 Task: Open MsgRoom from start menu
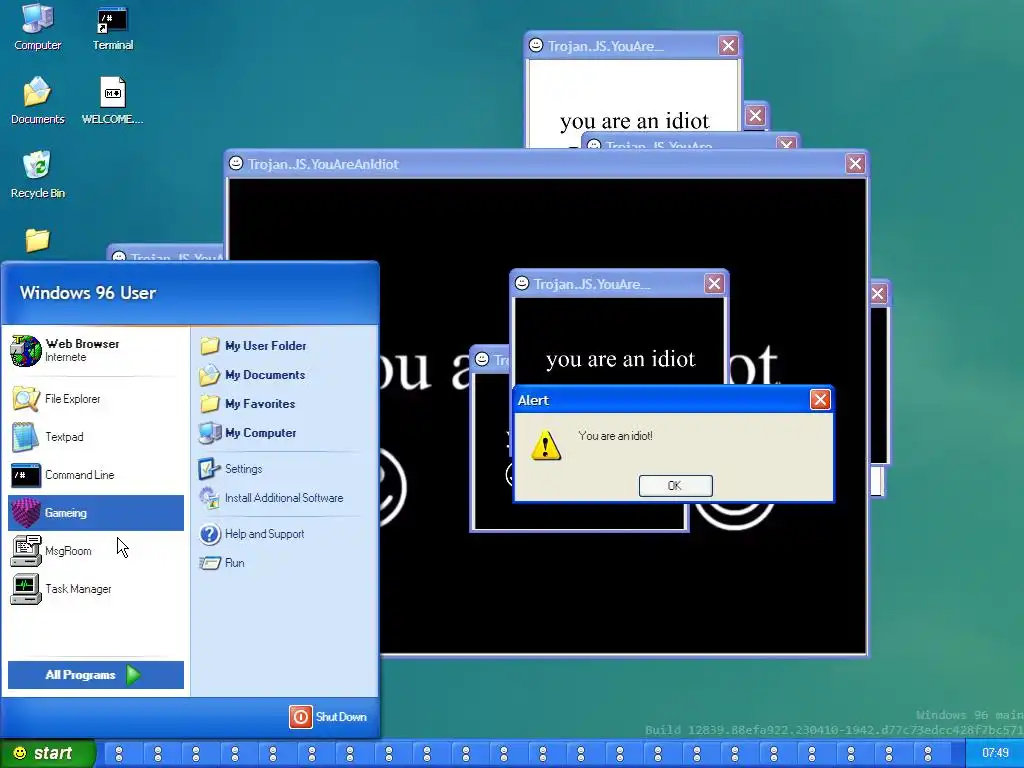coord(96,551)
